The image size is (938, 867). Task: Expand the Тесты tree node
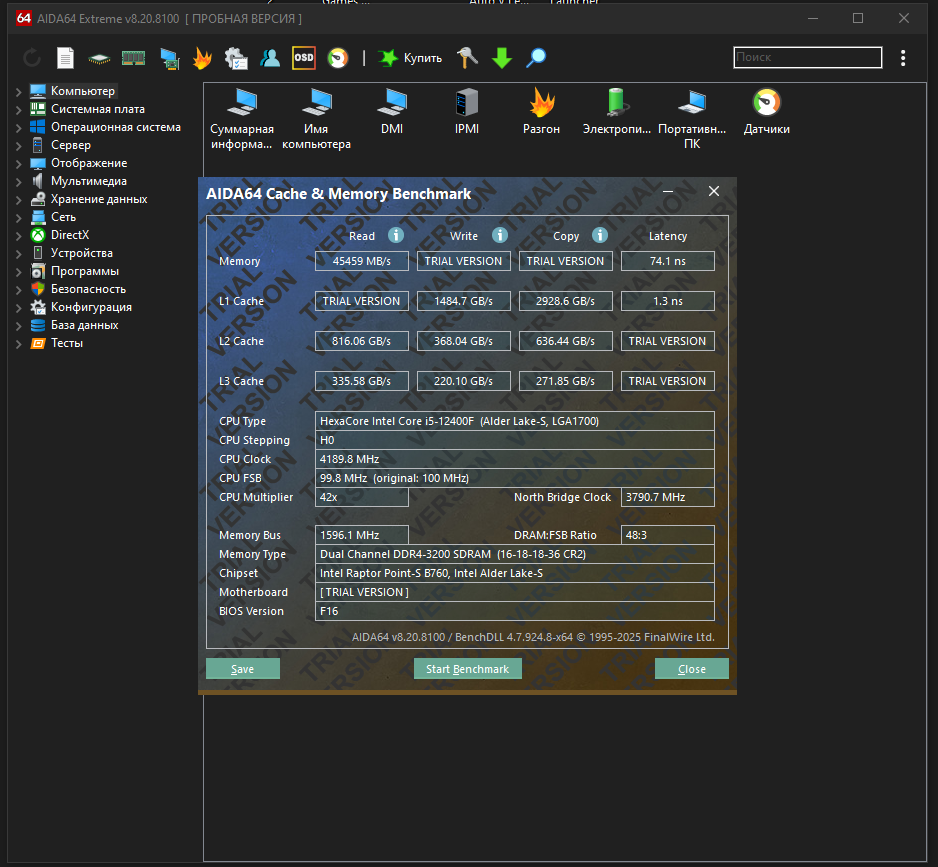coord(18,344)
